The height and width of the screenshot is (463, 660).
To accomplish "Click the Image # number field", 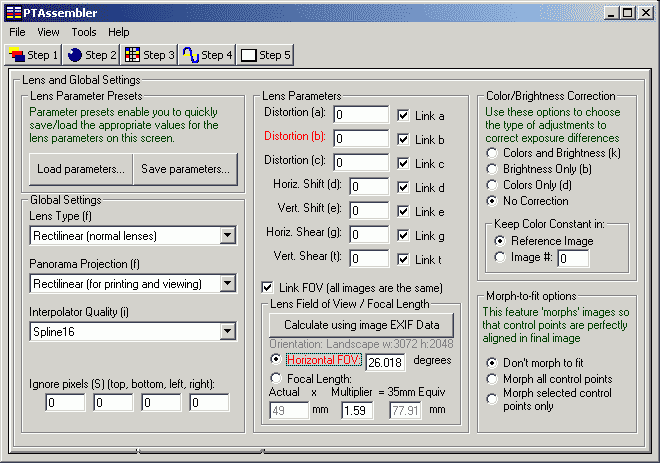I will click(x=573, y=258).
